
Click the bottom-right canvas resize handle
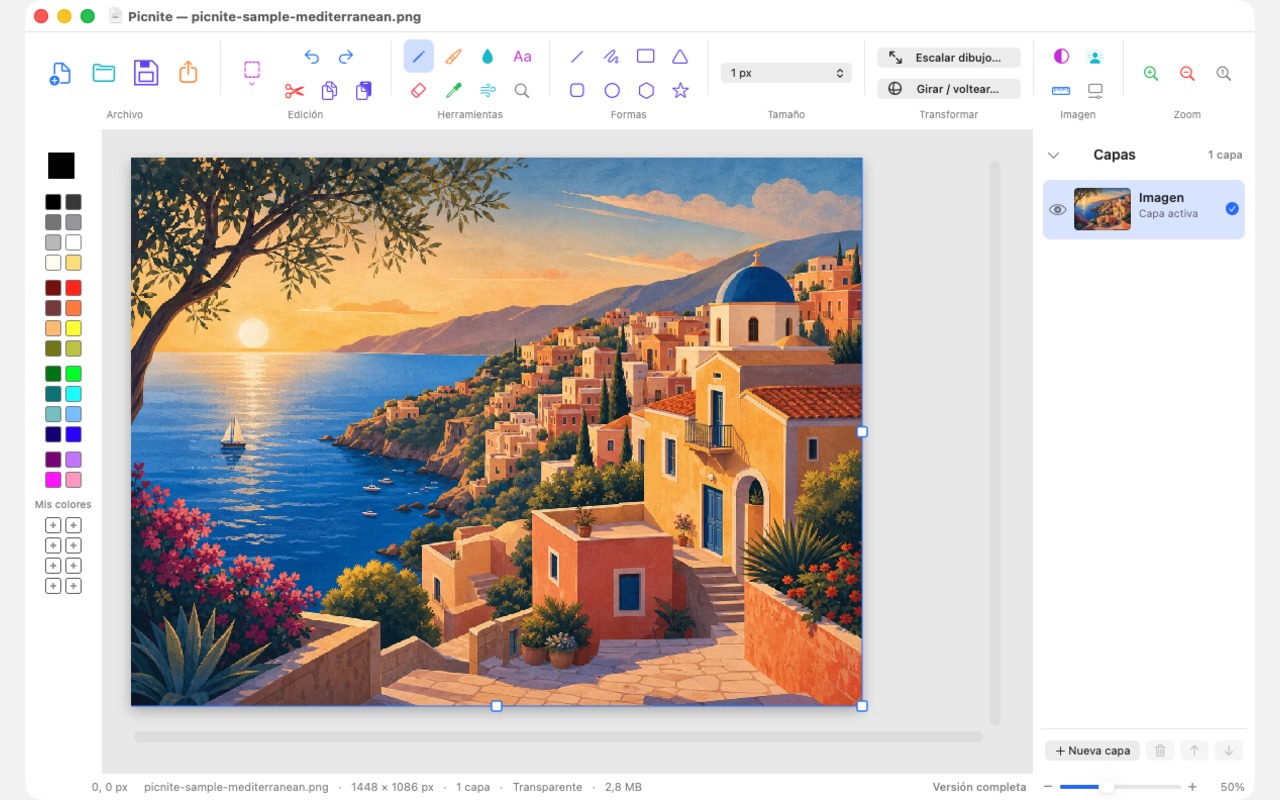coord(862,706)
